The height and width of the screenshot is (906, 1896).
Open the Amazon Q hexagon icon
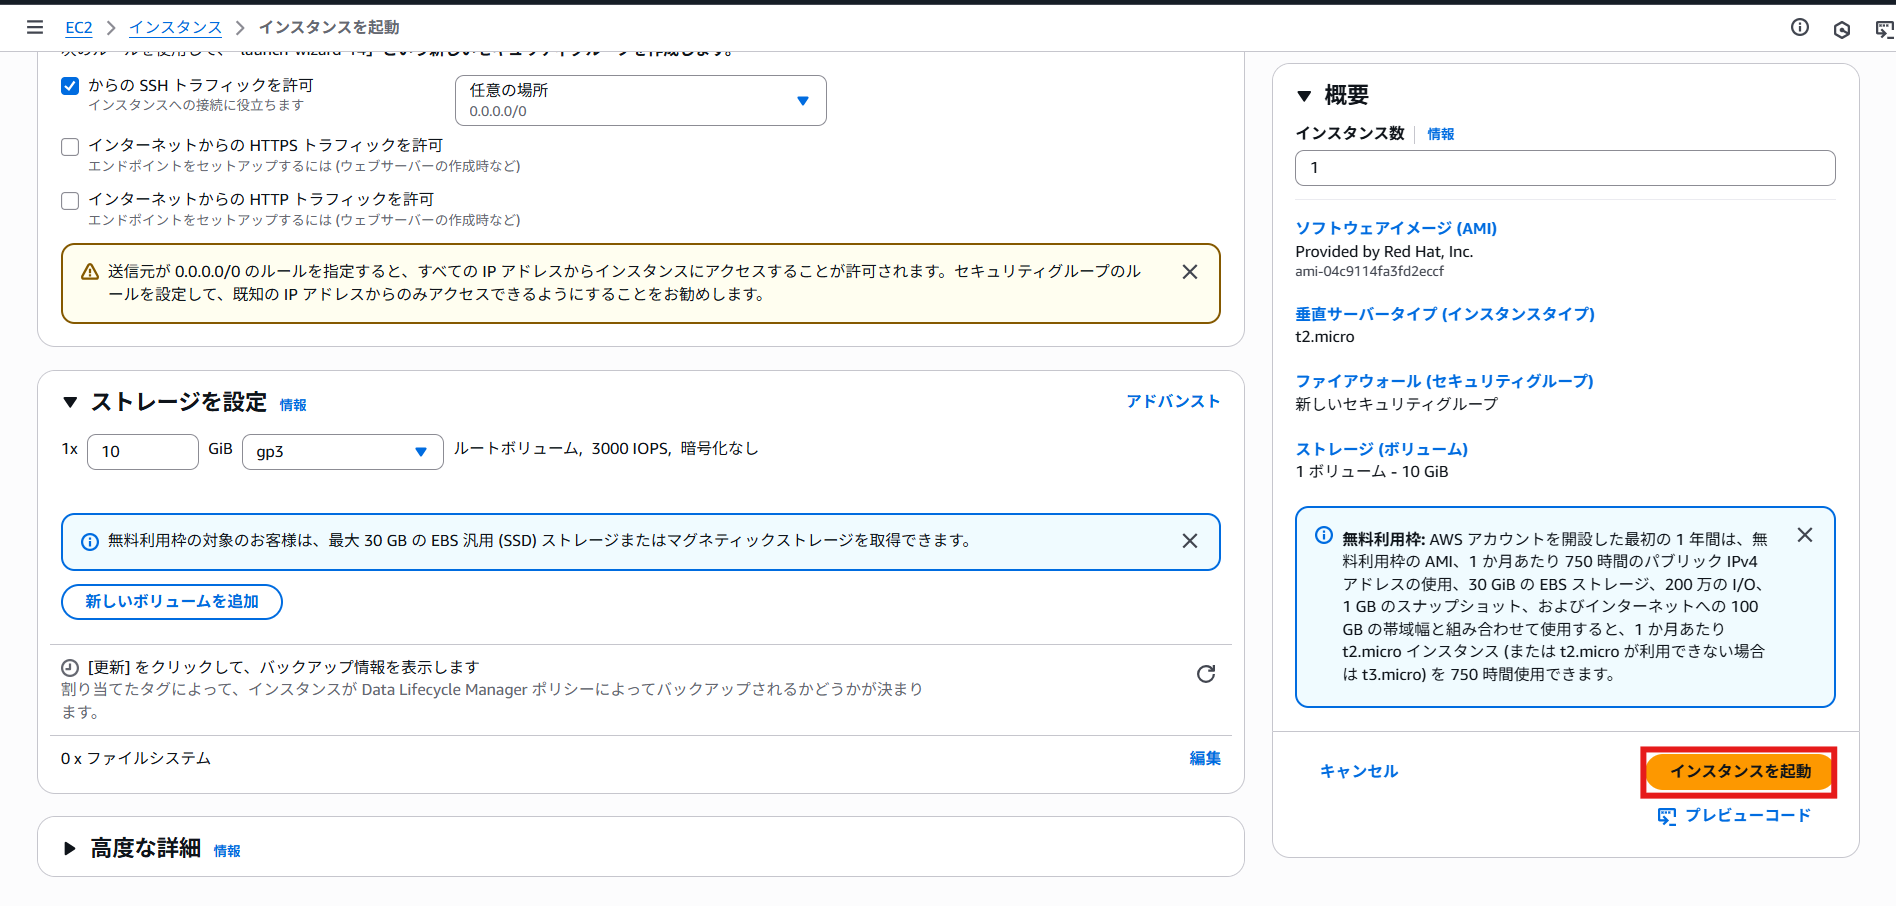point(1842,29)
